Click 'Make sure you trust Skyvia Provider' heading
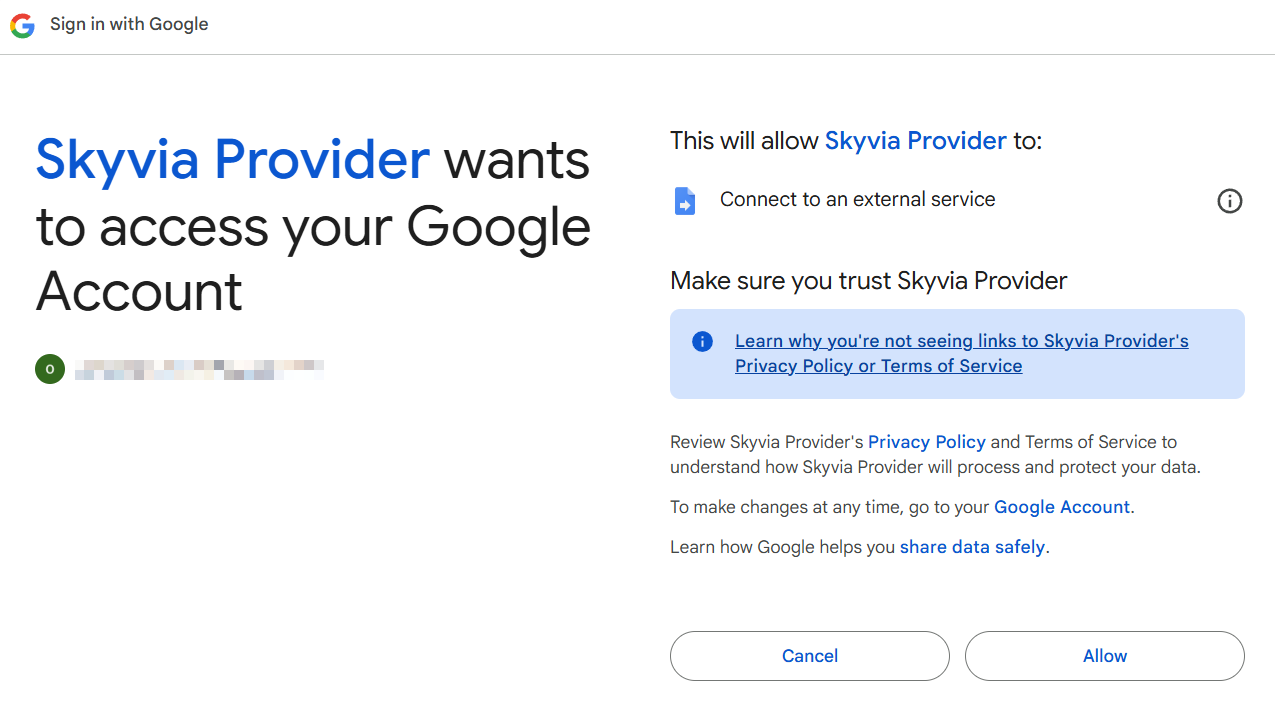This screenshot has height=707, width=1275. (868, 281)
